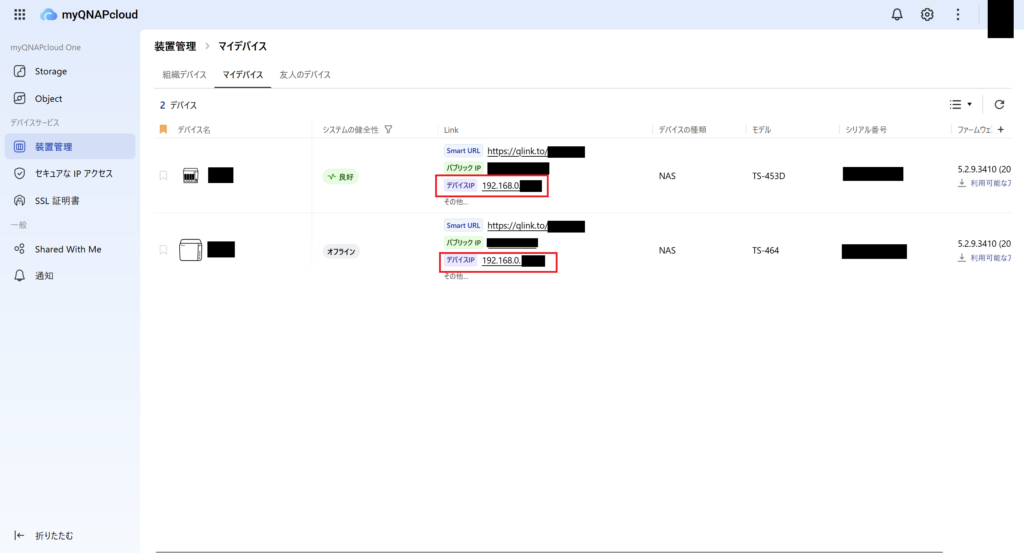Sort by デバイス名 column header

[x=194, y=130]
